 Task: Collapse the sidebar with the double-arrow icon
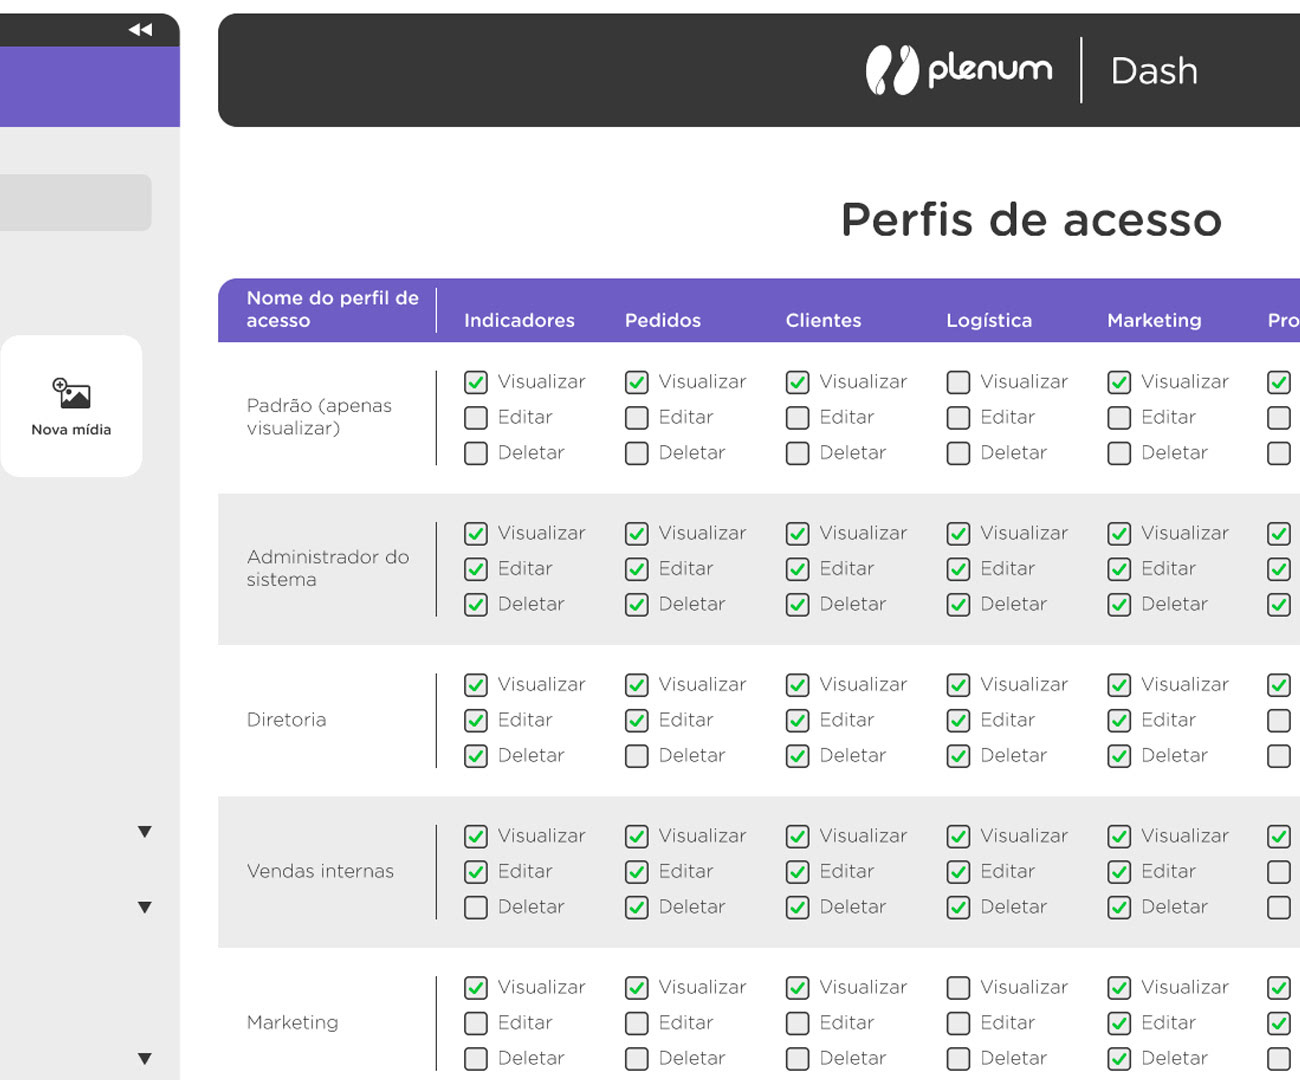140,30
